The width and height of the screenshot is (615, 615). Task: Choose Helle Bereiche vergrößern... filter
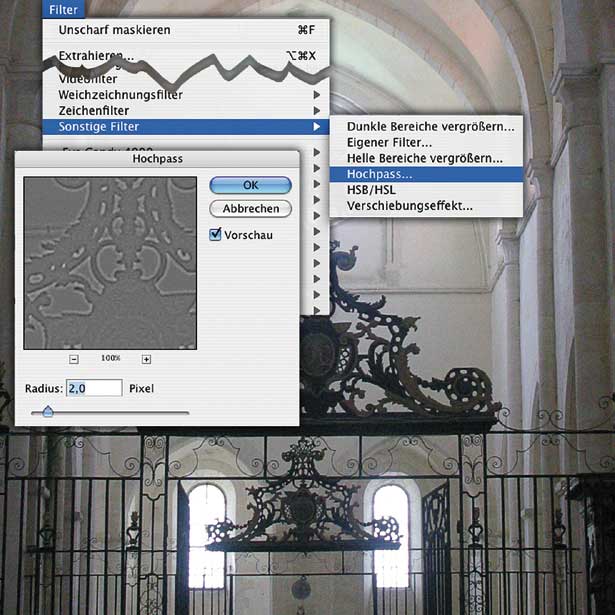pos(426,158)
